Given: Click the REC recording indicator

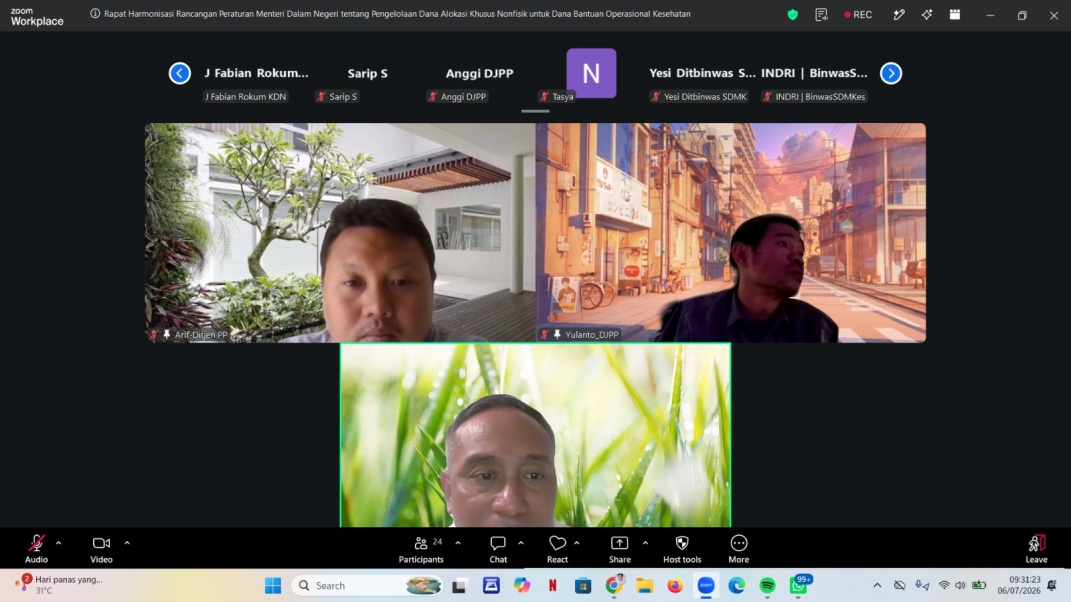Looking at the screenshot, I should click(858, 14).
